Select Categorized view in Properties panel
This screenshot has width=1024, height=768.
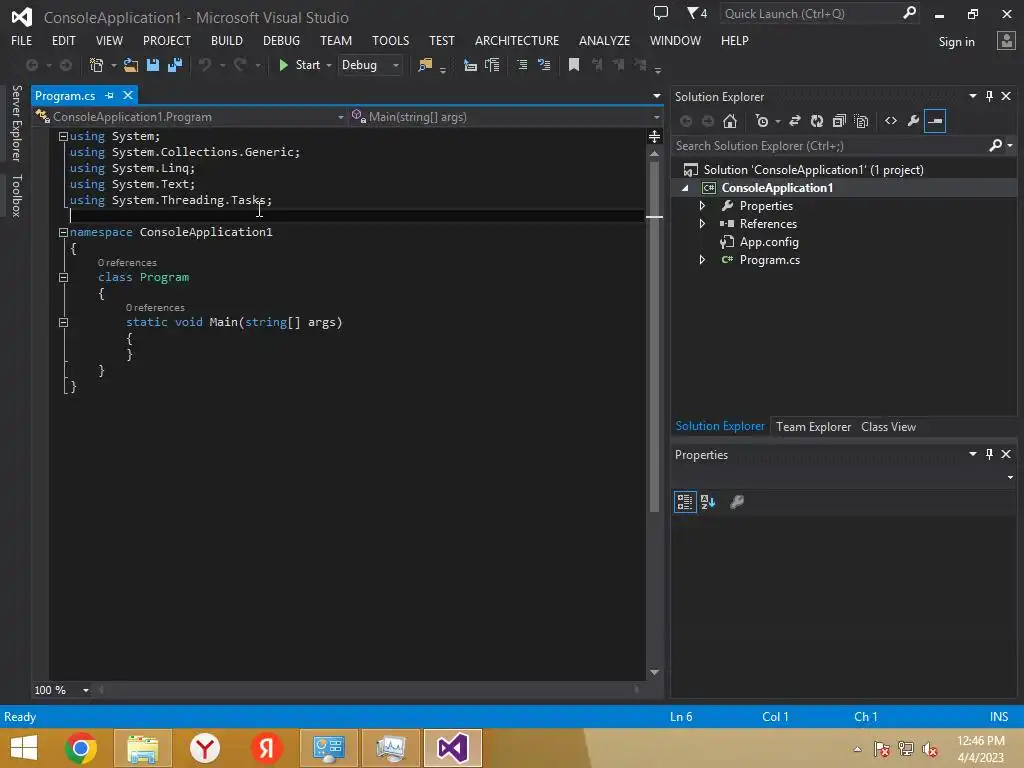[685, 502]
